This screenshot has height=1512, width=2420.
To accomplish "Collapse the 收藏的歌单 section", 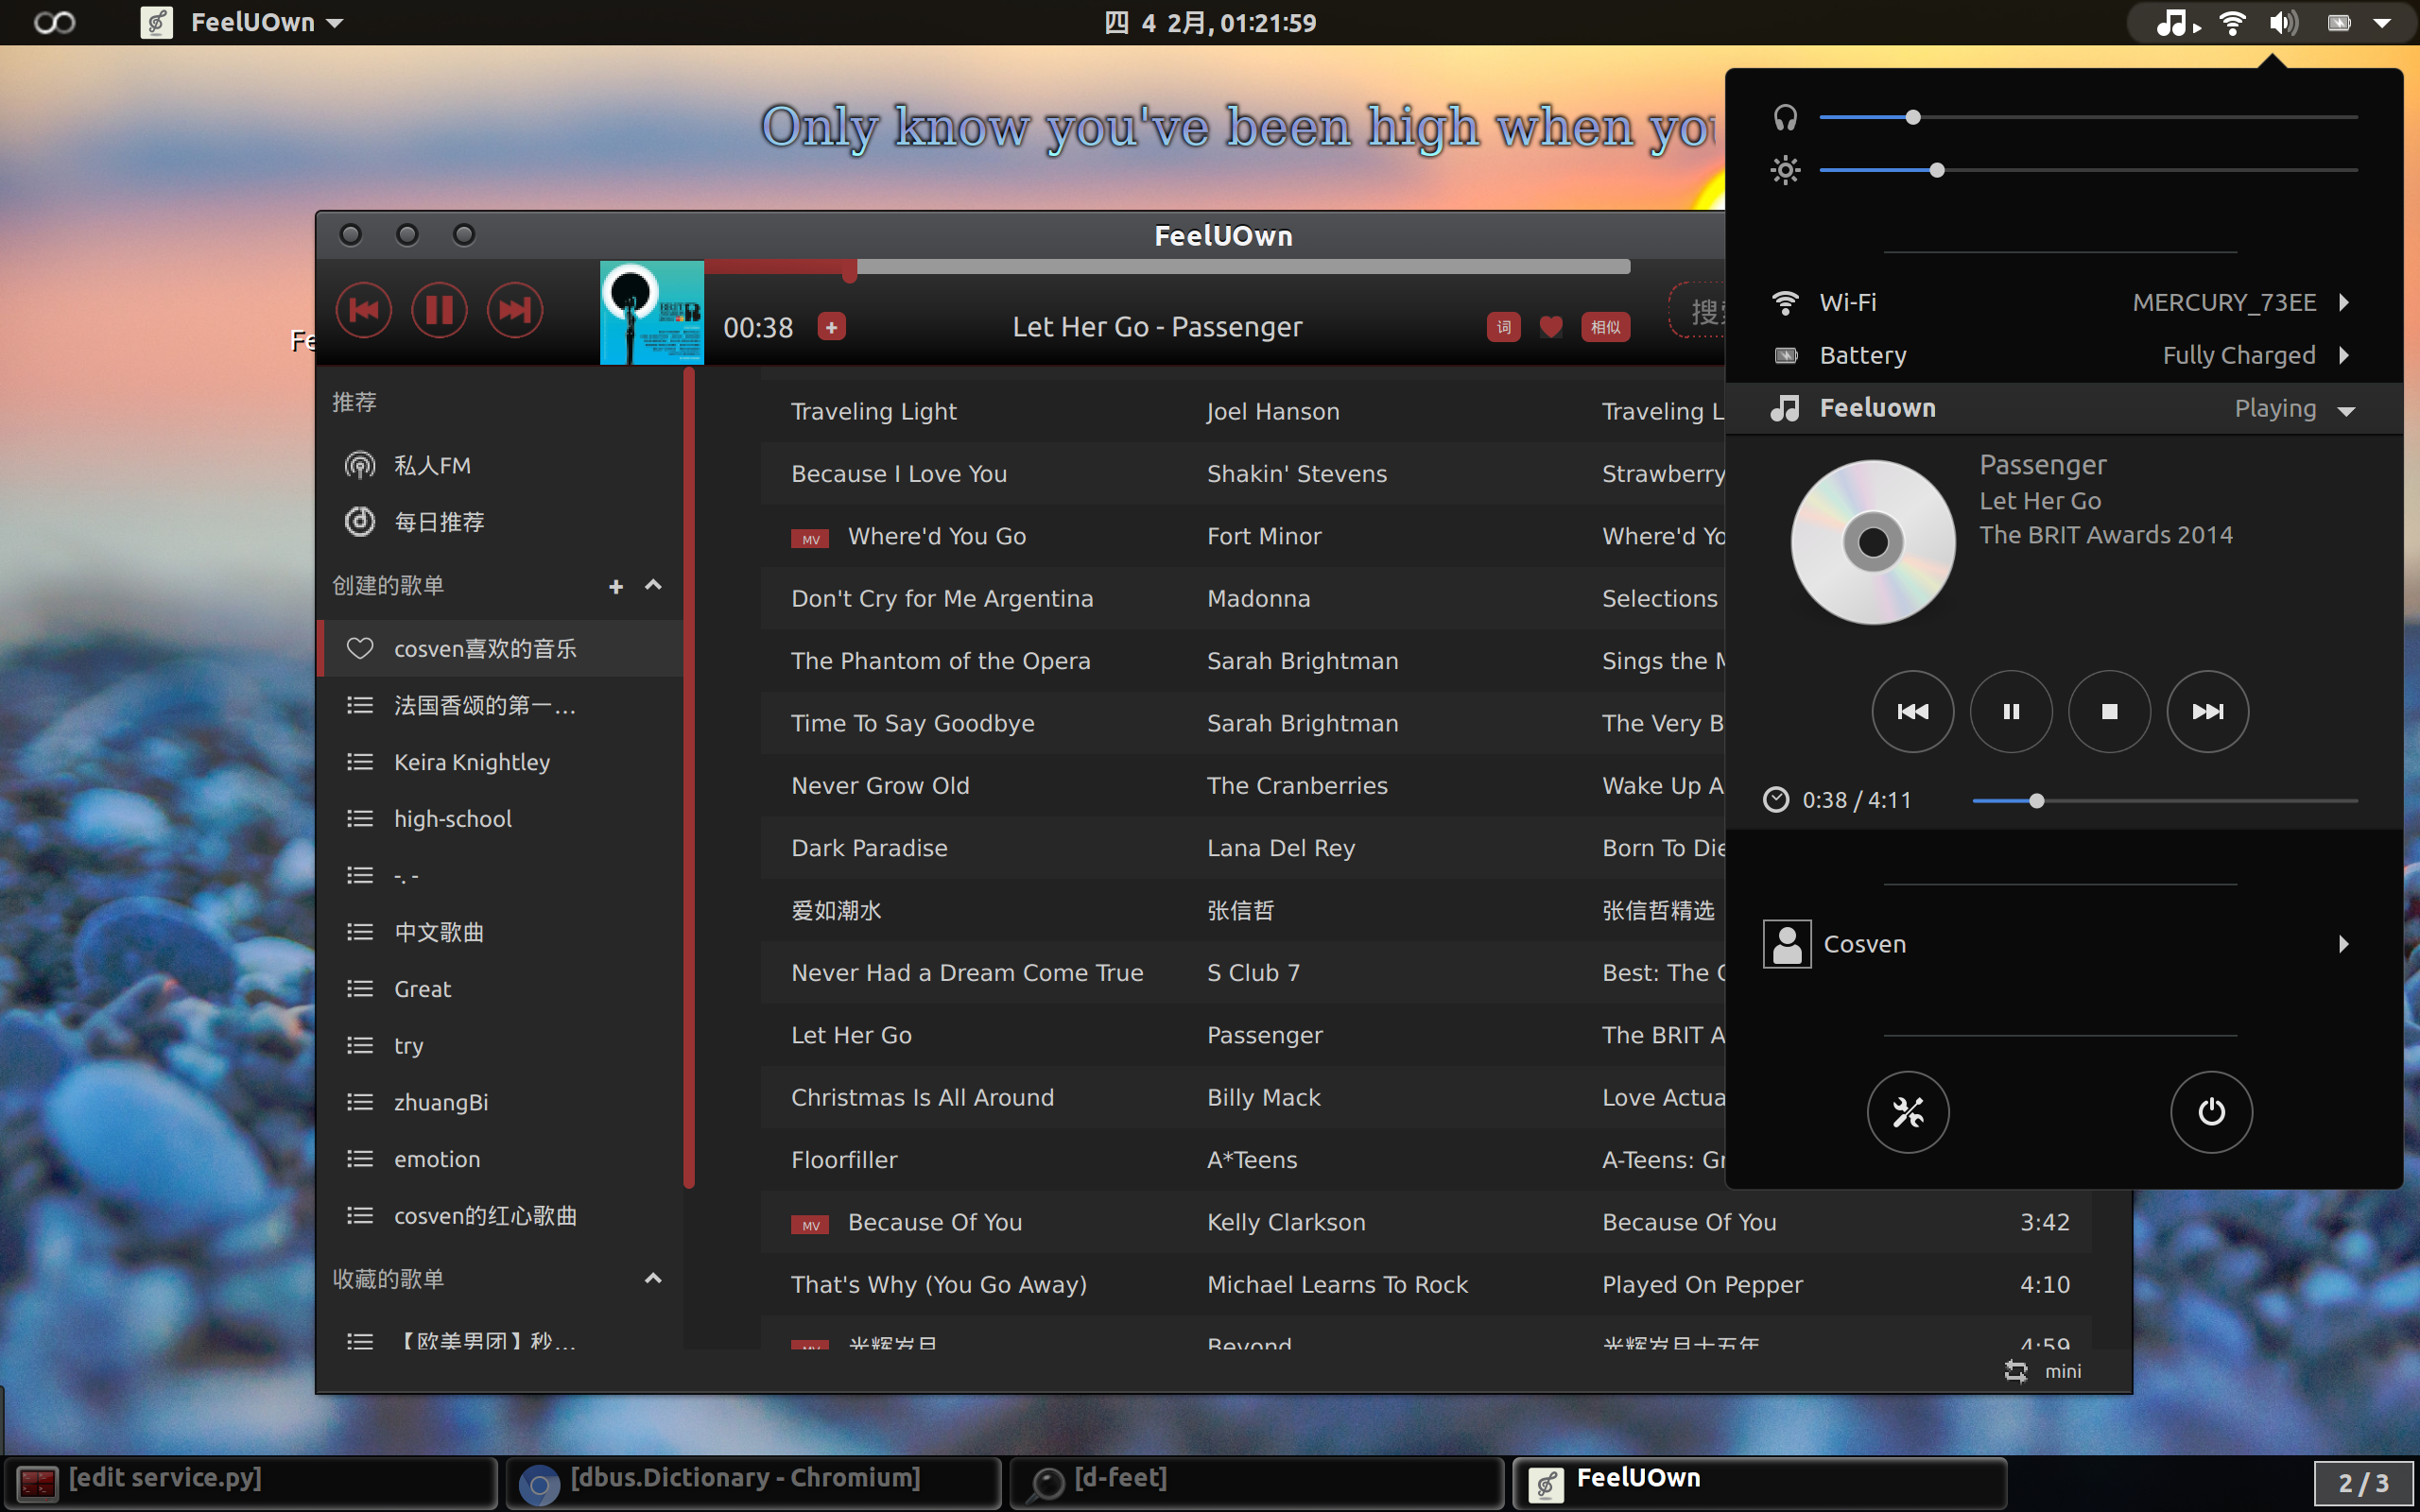I will (x=653, y=1278).
